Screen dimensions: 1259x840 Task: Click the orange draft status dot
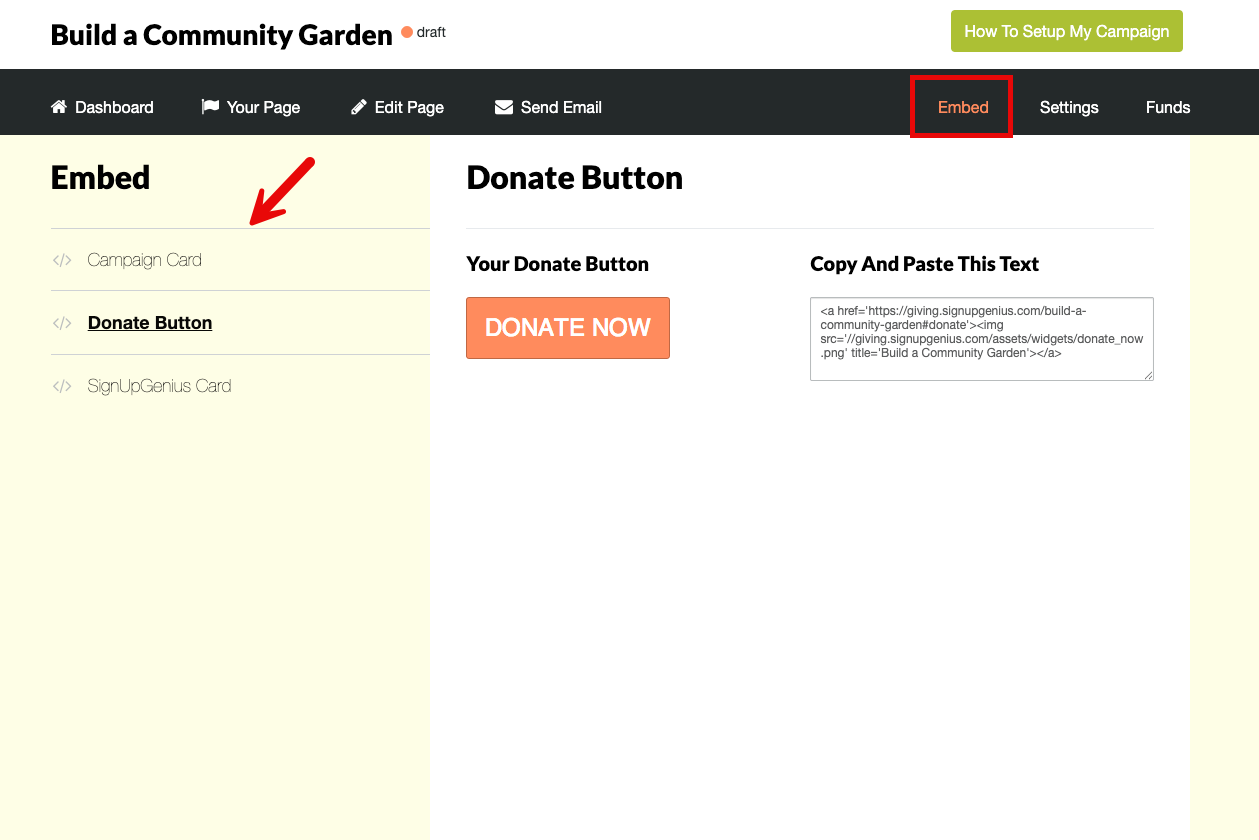pos(407,32)
